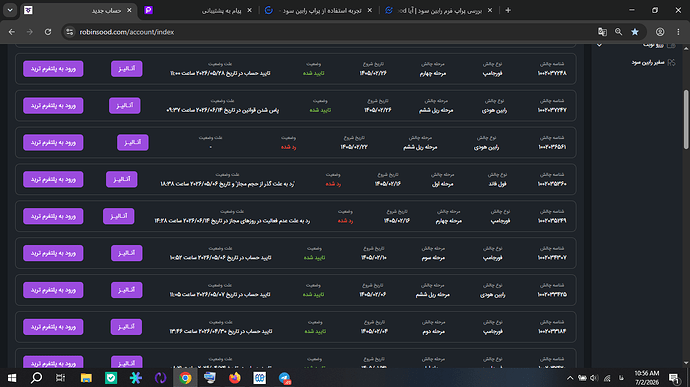Toggle the bookmark star for this page
The width and height of the screenshot is (690, 387).
(x=635, y=32)
